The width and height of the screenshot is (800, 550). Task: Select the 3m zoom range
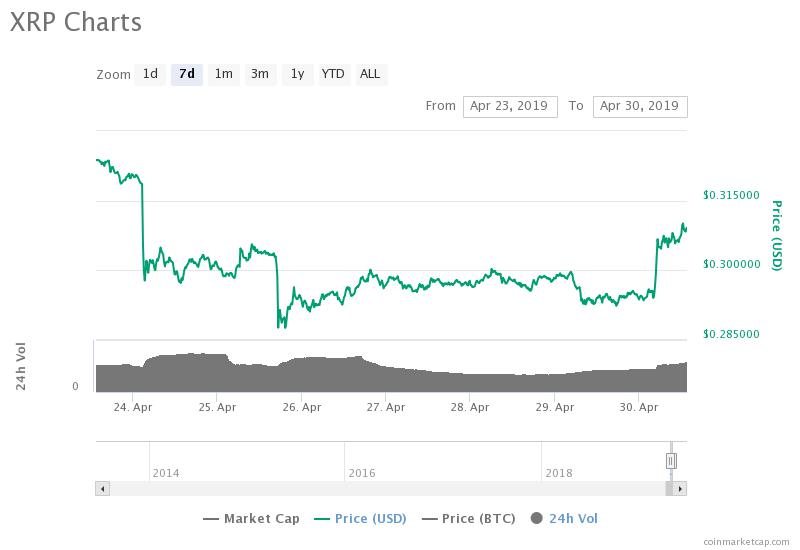tap(260, 74)
